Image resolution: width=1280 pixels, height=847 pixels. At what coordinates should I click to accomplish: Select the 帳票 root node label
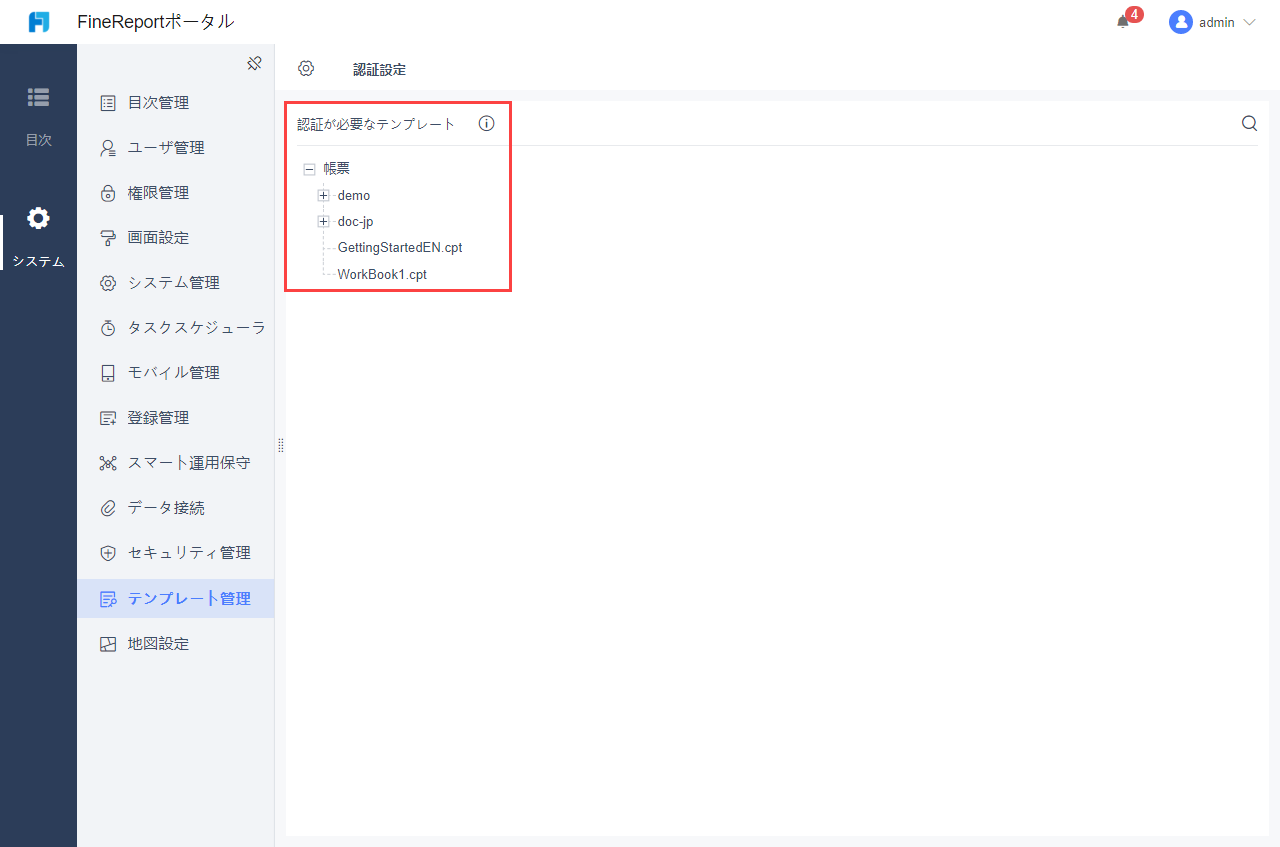coord(337,169)
